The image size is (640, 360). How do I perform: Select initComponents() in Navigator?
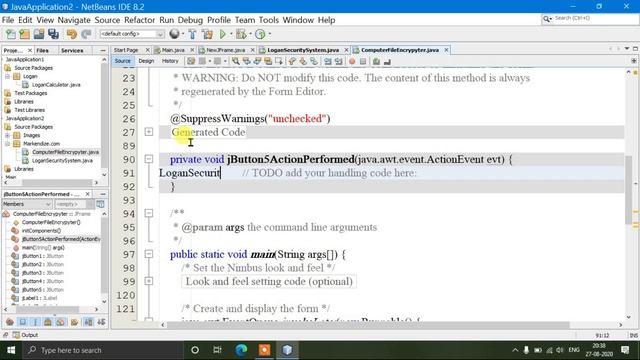(41, 231)
